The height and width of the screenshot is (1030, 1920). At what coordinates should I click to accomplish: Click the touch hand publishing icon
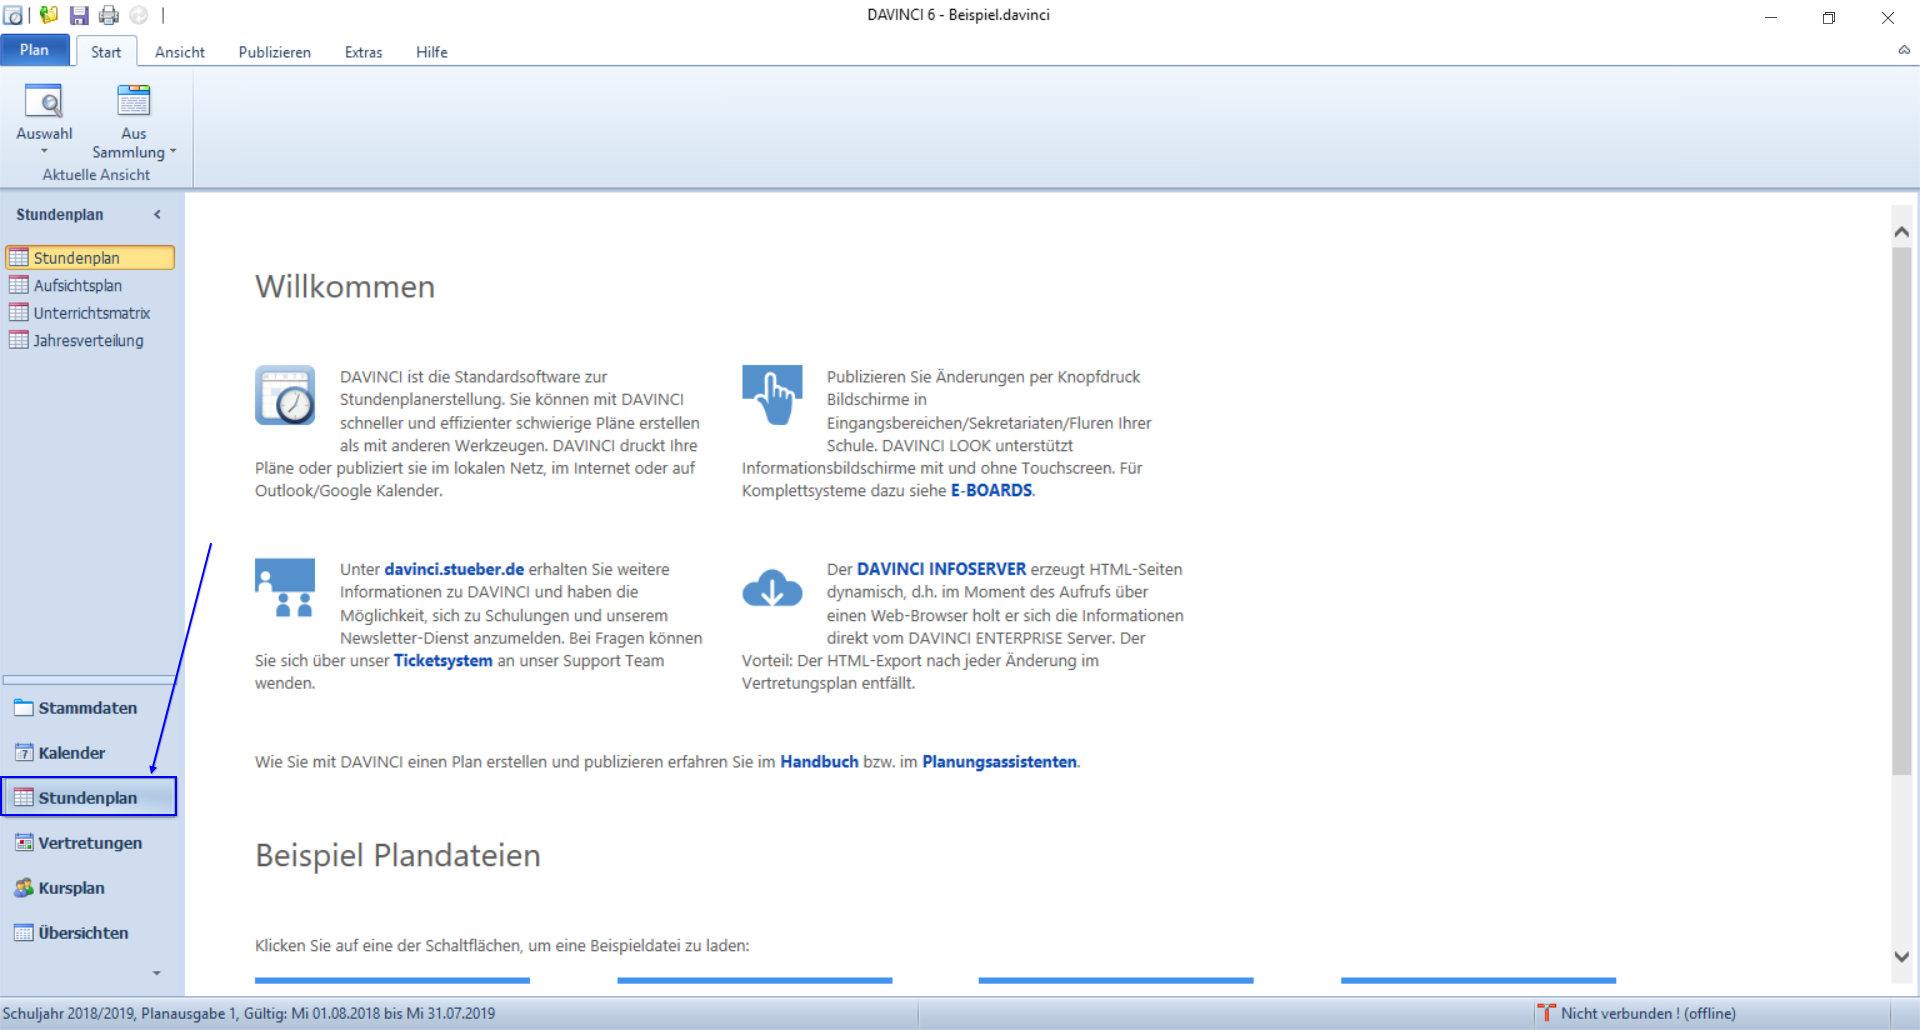tap(772, 395)
